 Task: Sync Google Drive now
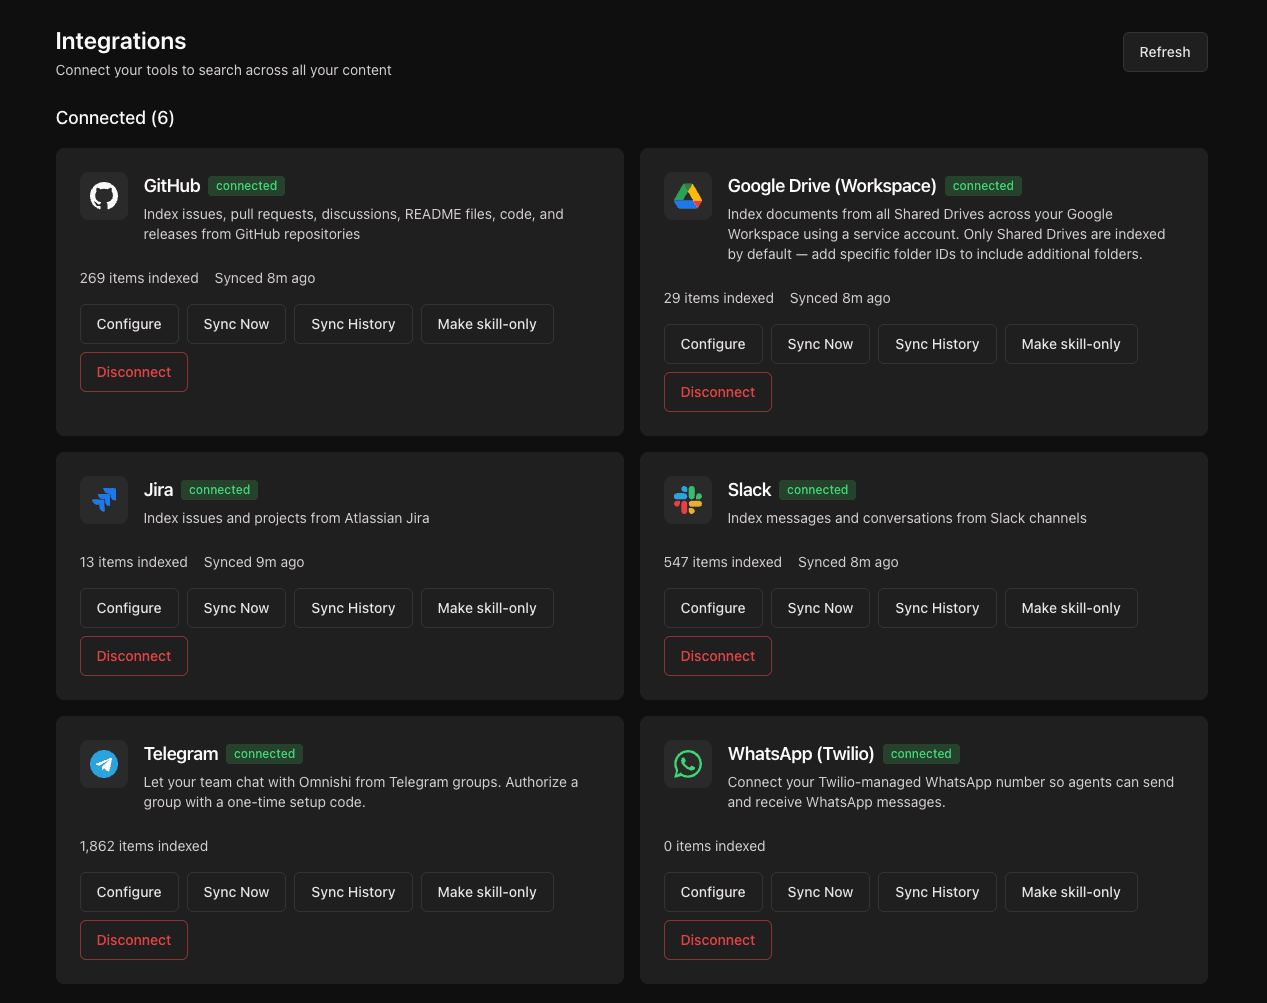[820, 344]
